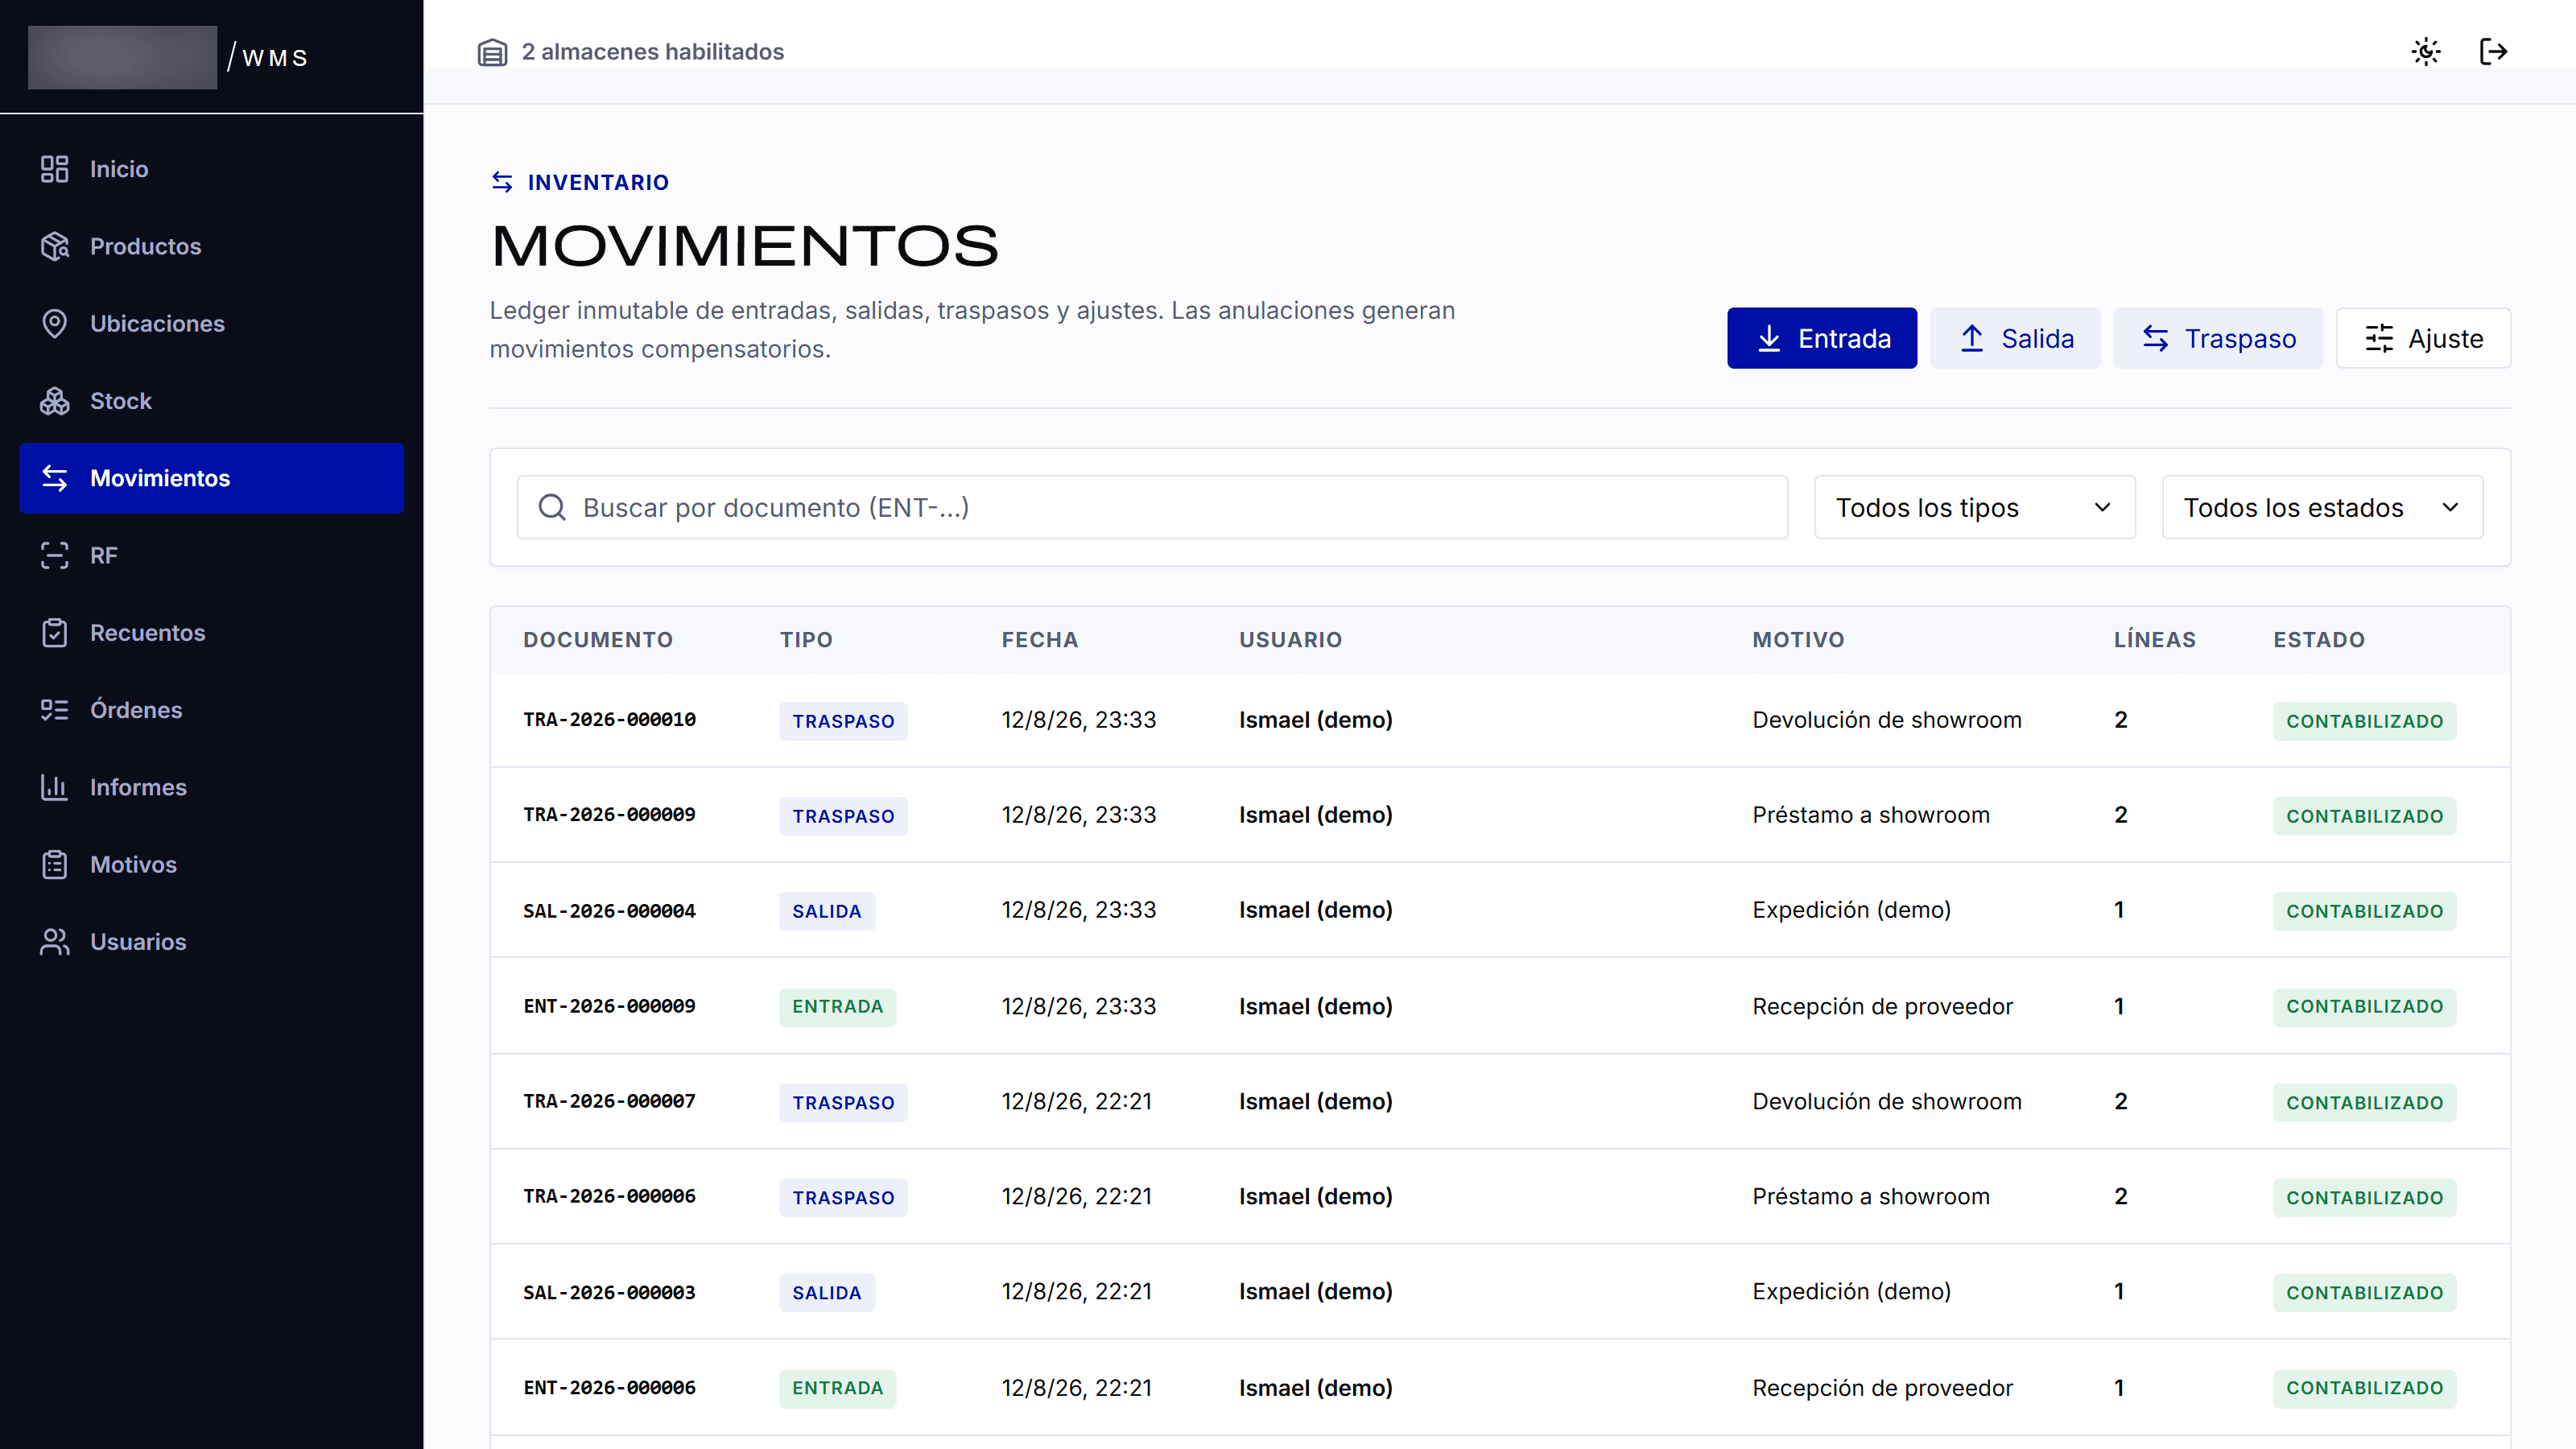Click the search magnifier icon

(552, 507)
